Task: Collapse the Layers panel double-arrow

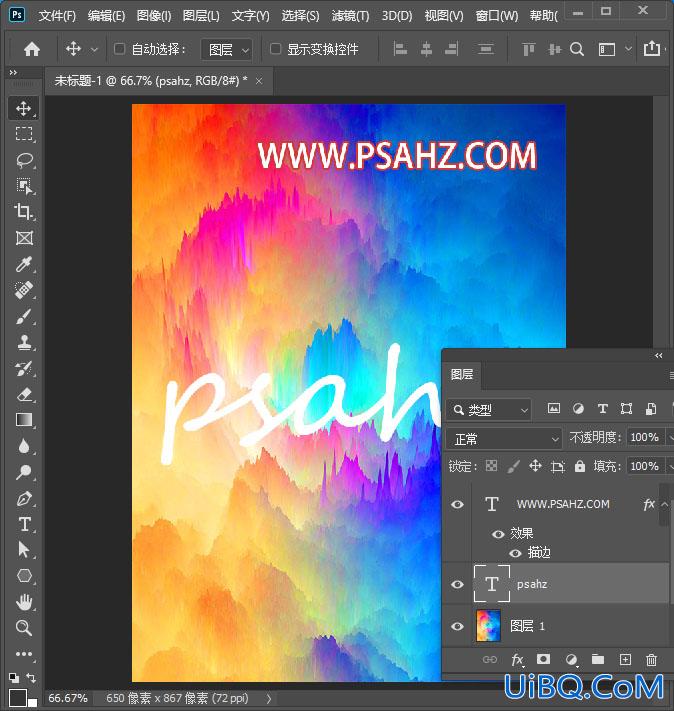Action: [x=659, y=356]
